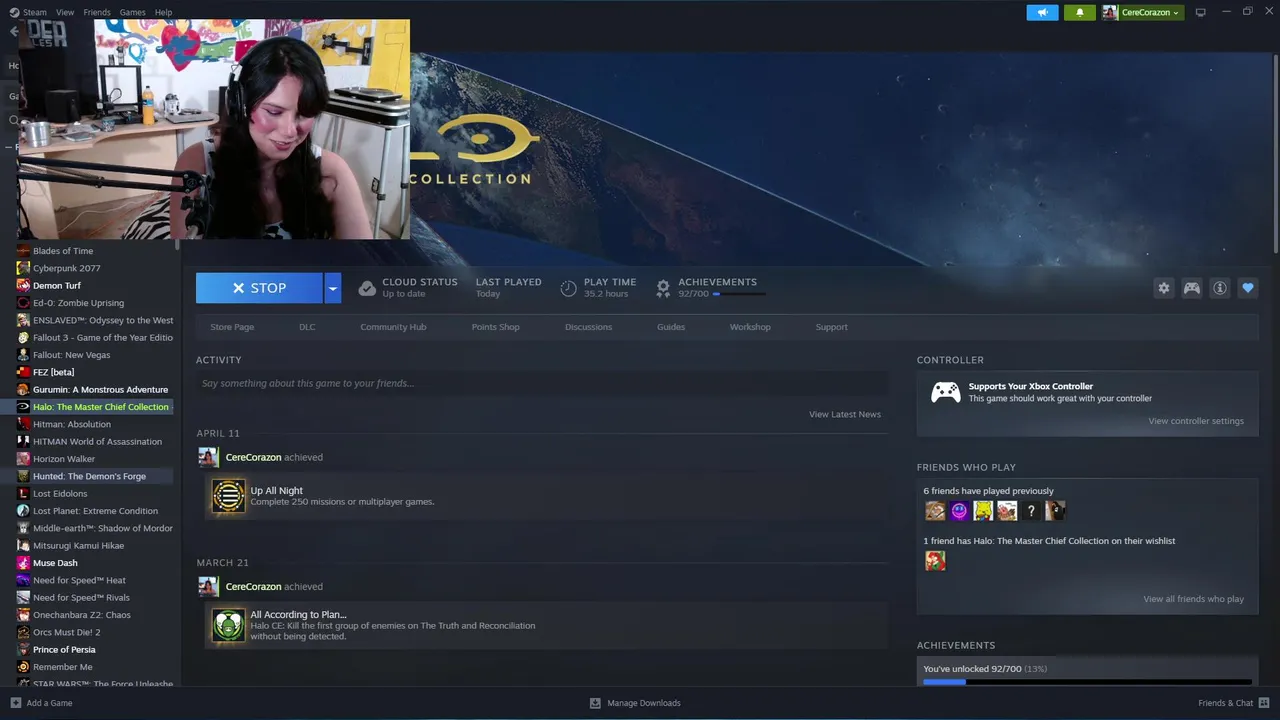Open the View menu

pyautogui.click(x=65, y=13)
